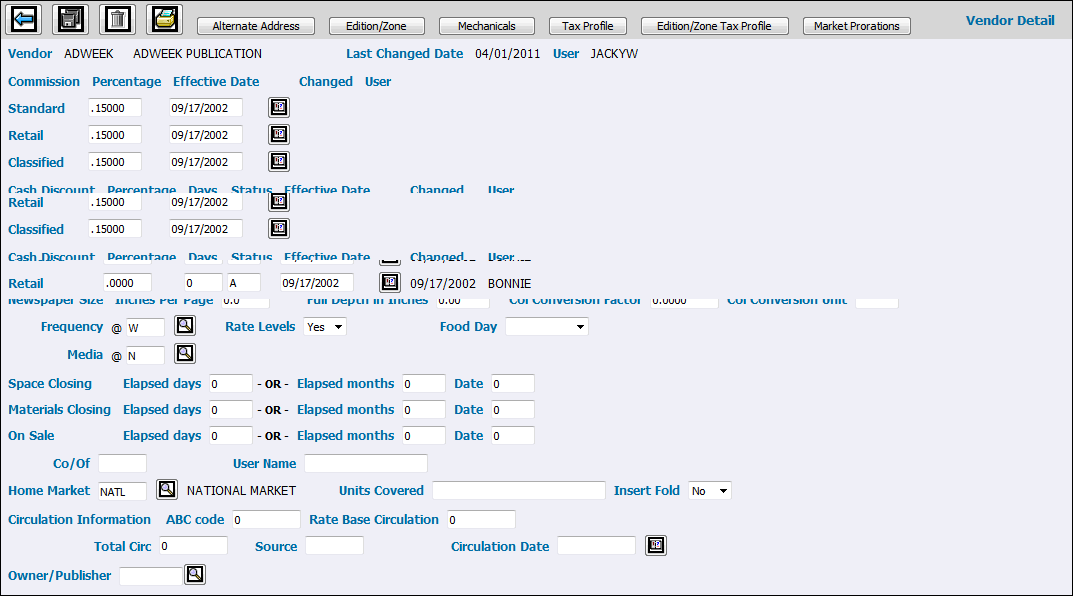Screen dimensions: 1073x596
Task: Open the Alternate Address section
Action: click(256, 26)
